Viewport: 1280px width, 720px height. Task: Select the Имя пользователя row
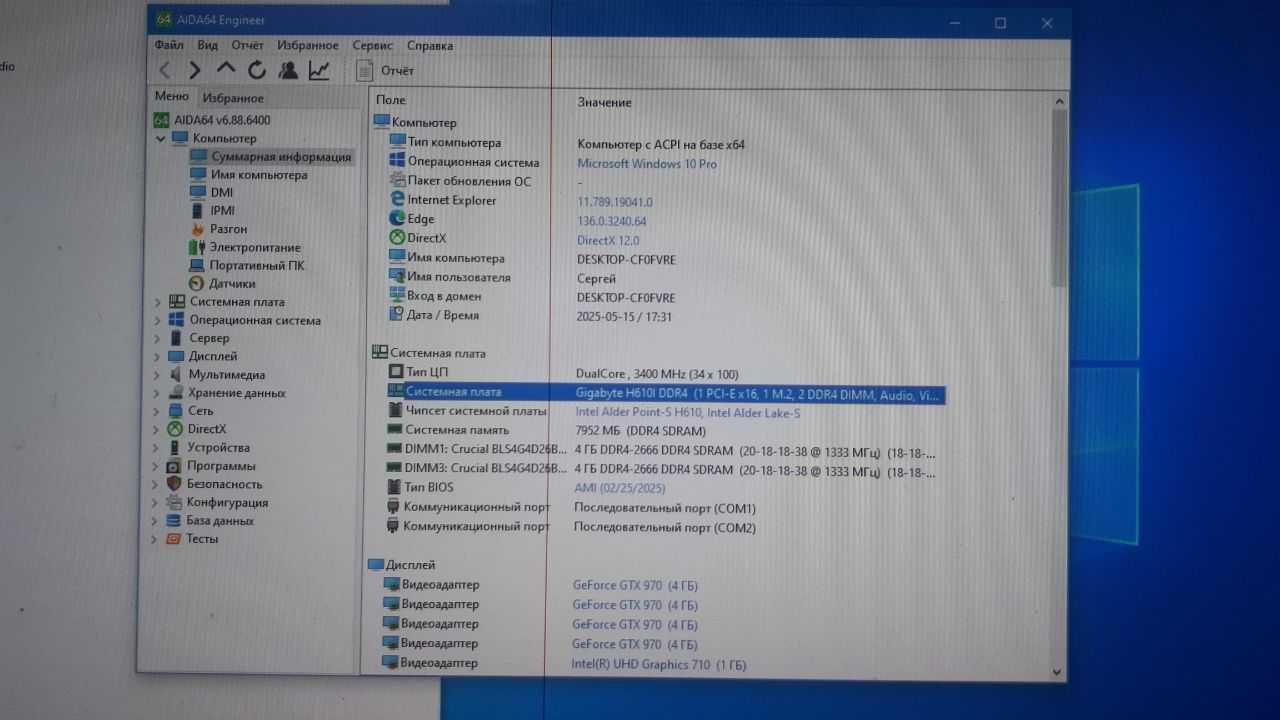pos(503,278)
